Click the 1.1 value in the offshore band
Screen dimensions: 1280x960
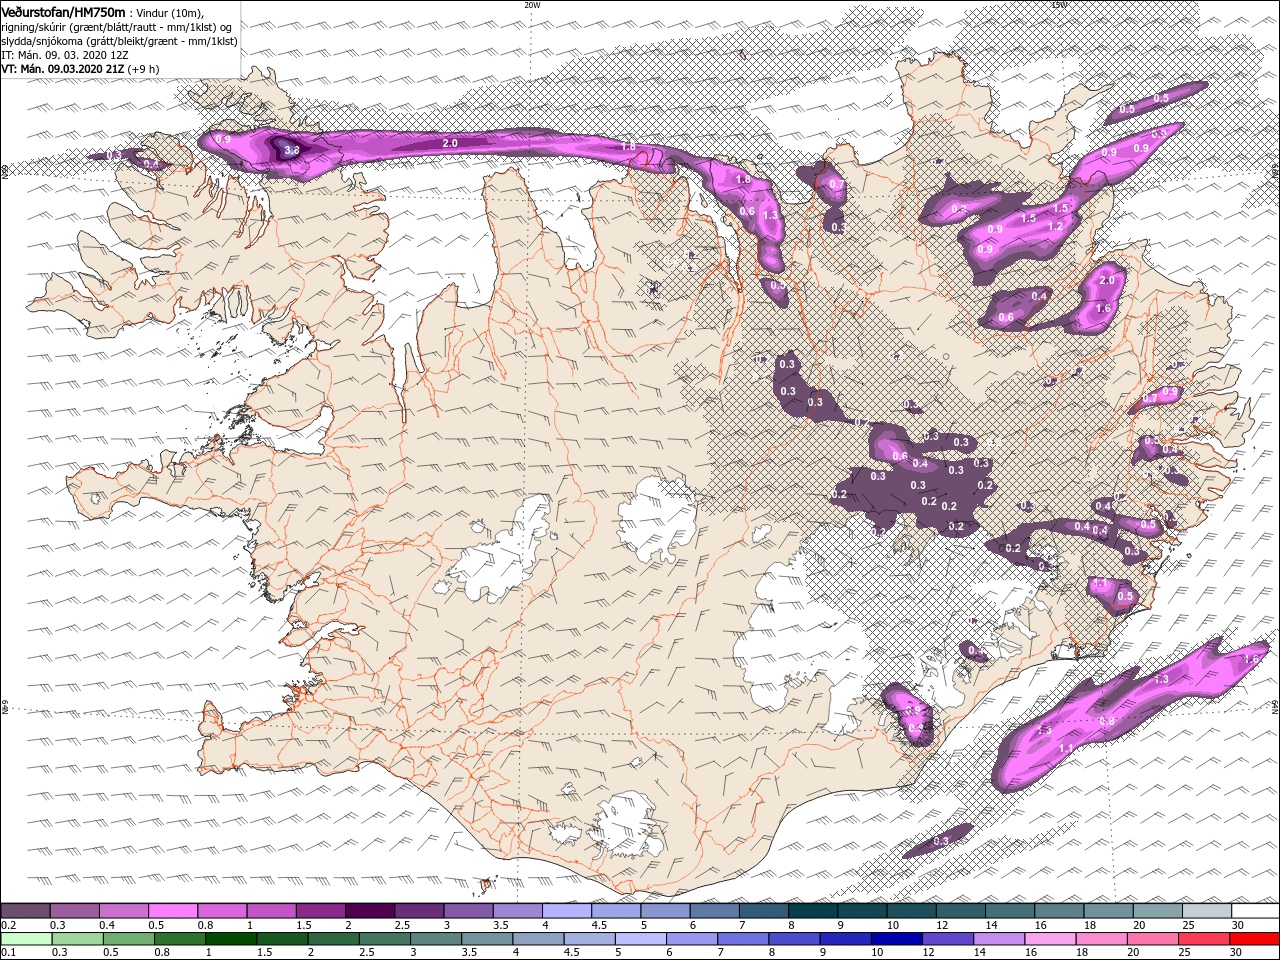[x=1066, y=748]
